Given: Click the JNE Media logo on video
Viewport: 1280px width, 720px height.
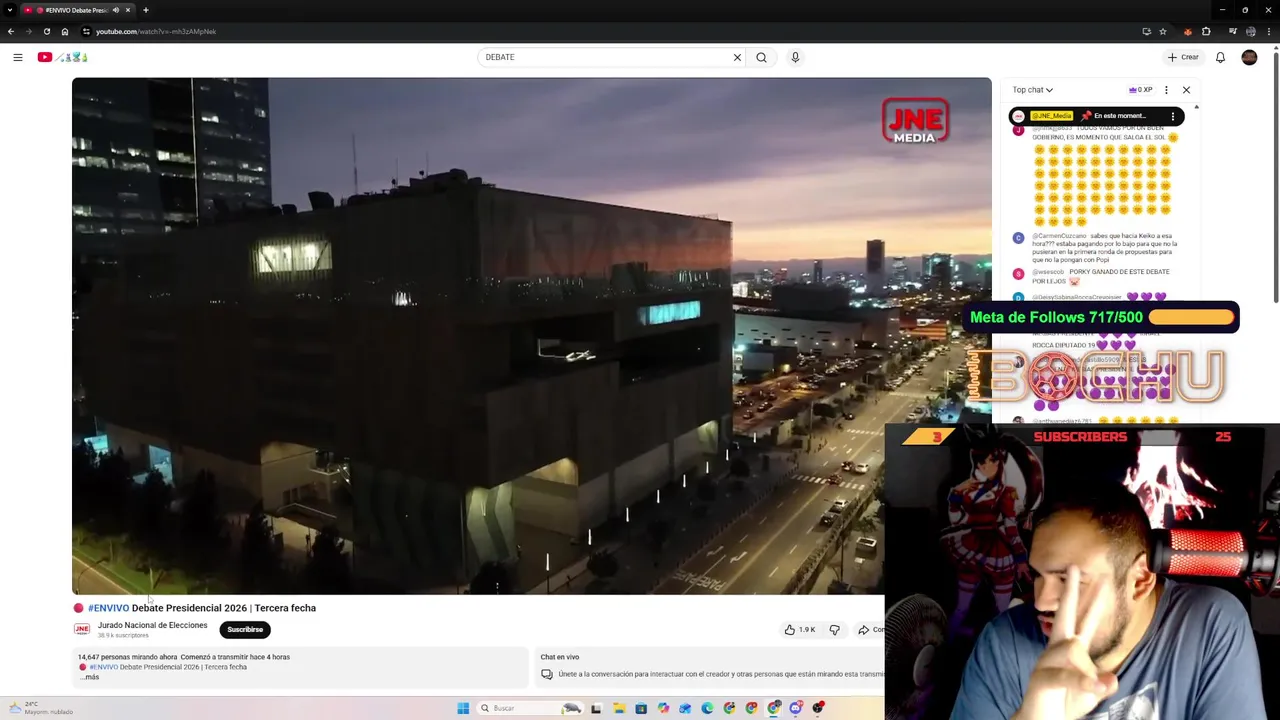Looking at the screenshot, I should (914, 121).
